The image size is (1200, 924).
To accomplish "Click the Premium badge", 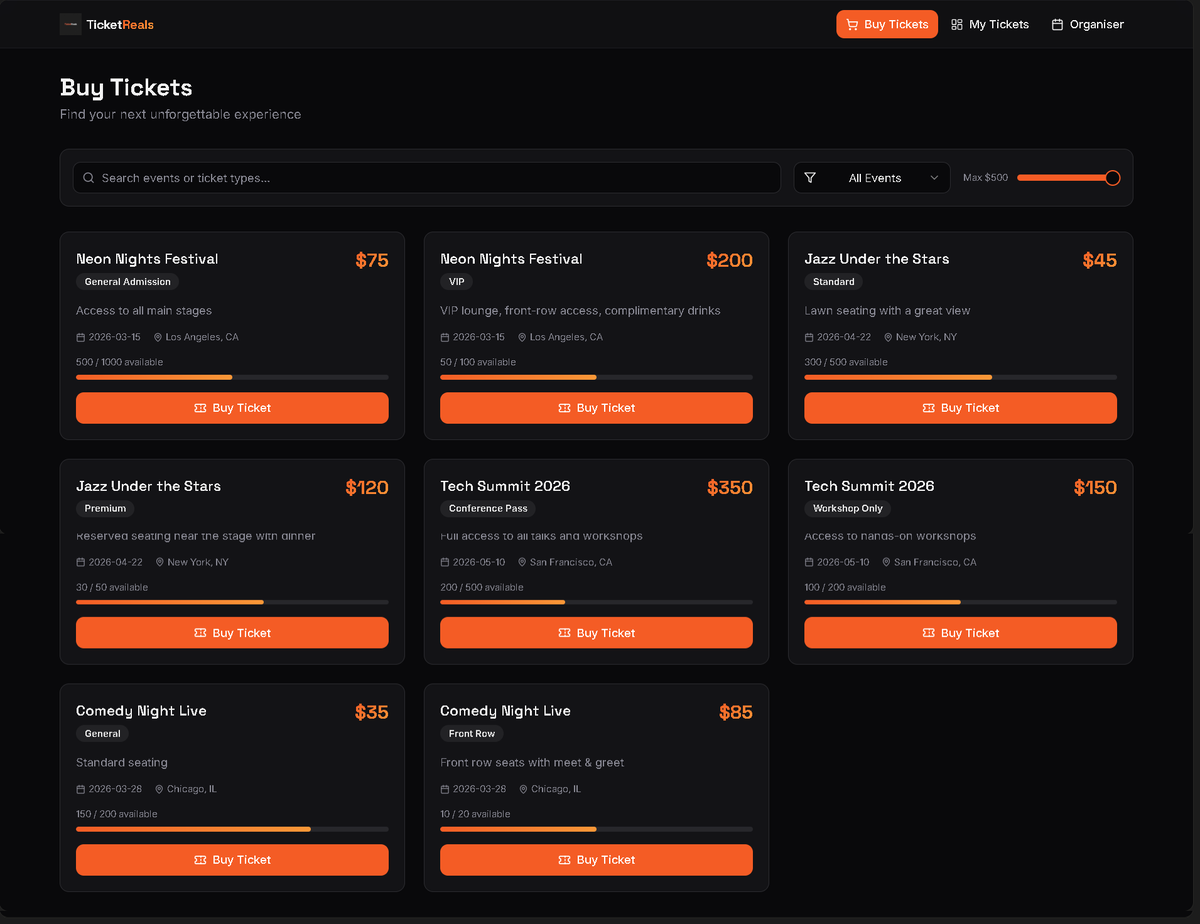I will coord(106,508).
